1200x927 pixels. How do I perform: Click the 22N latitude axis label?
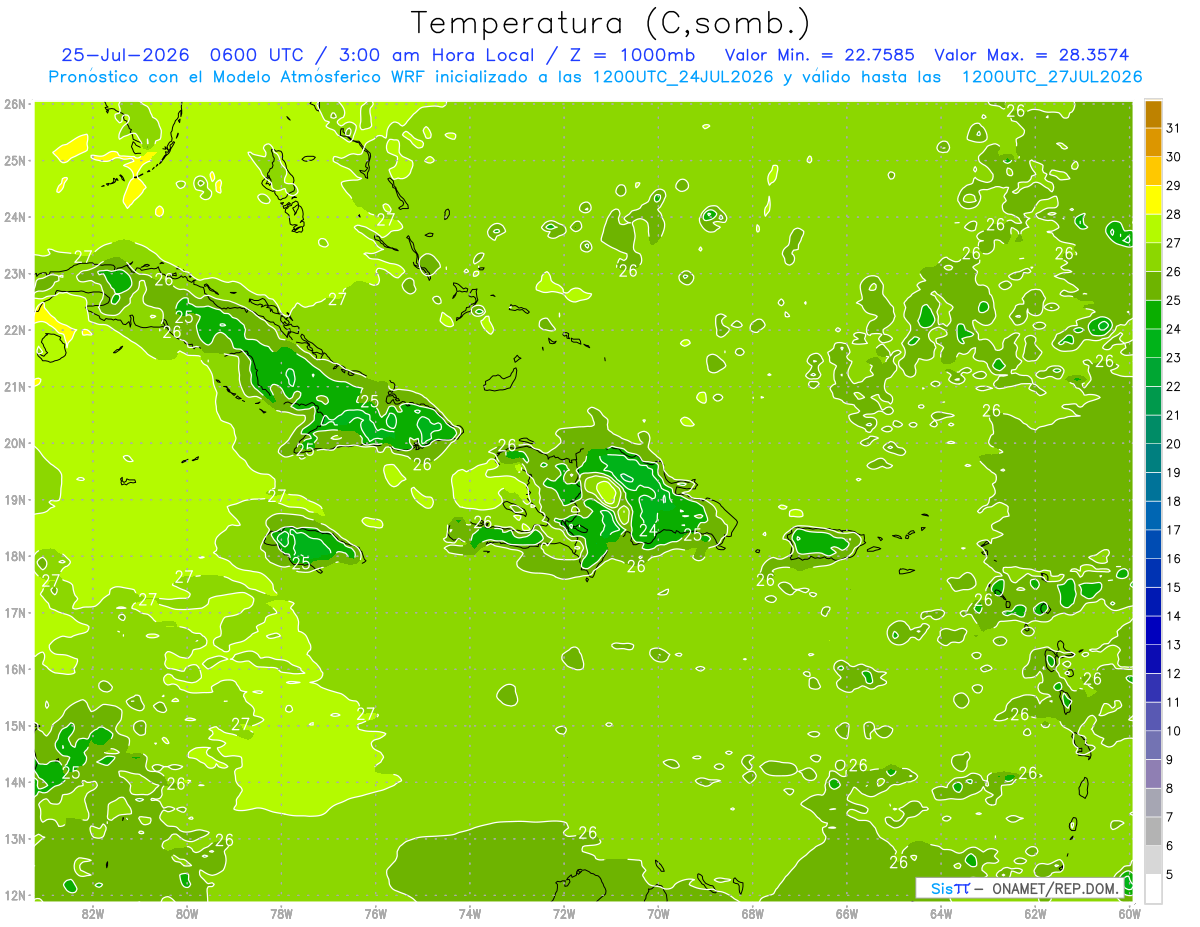pyautogui.click(x=14, y=330)
